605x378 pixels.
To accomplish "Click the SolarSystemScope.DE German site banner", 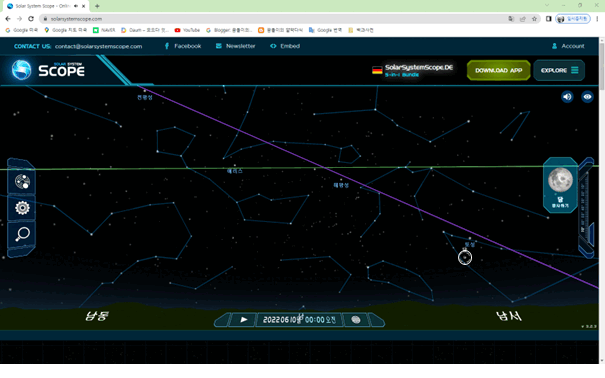I will coord(412,70).
